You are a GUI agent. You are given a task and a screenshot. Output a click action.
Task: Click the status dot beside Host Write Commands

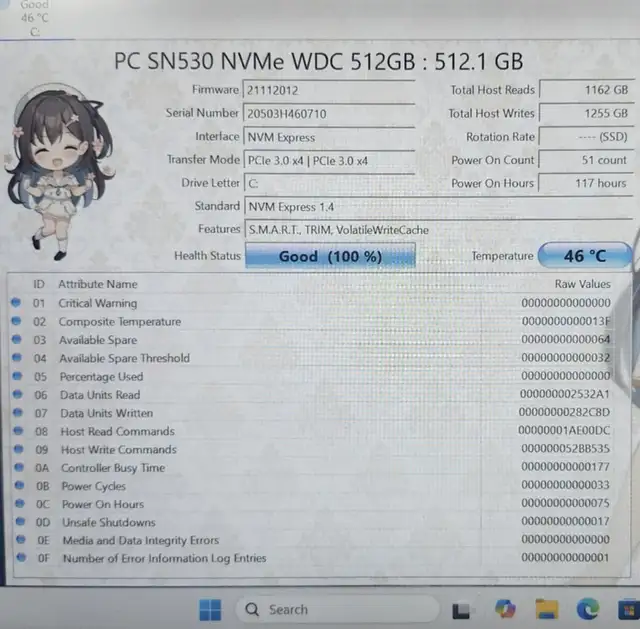click(x=19, y=449)
